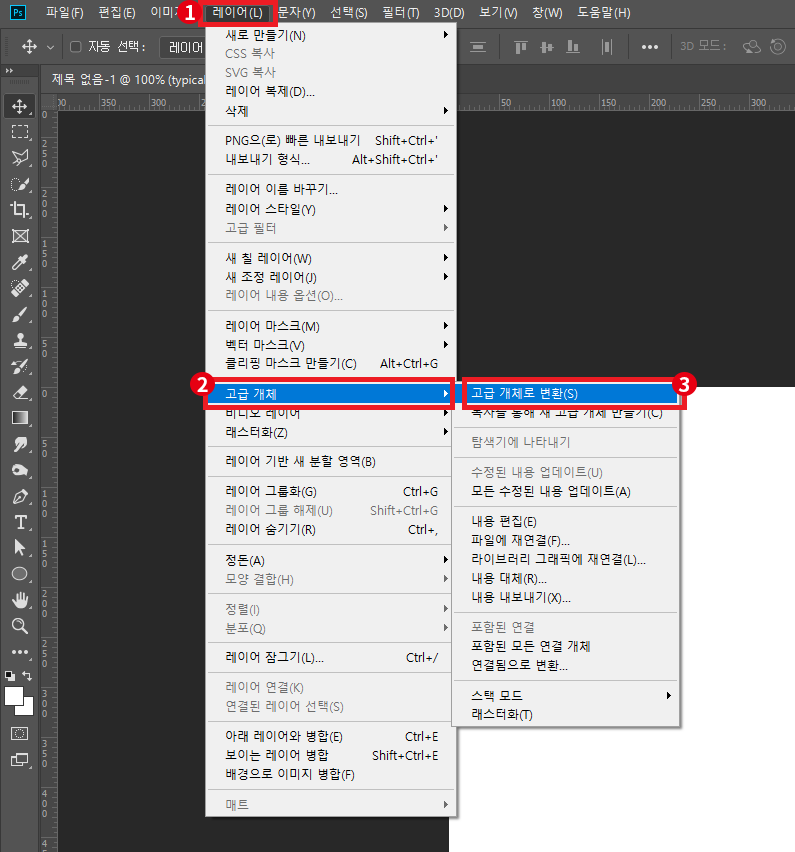
Task: Expand the 스택 모드 submenu
Action: pos(566,696)
